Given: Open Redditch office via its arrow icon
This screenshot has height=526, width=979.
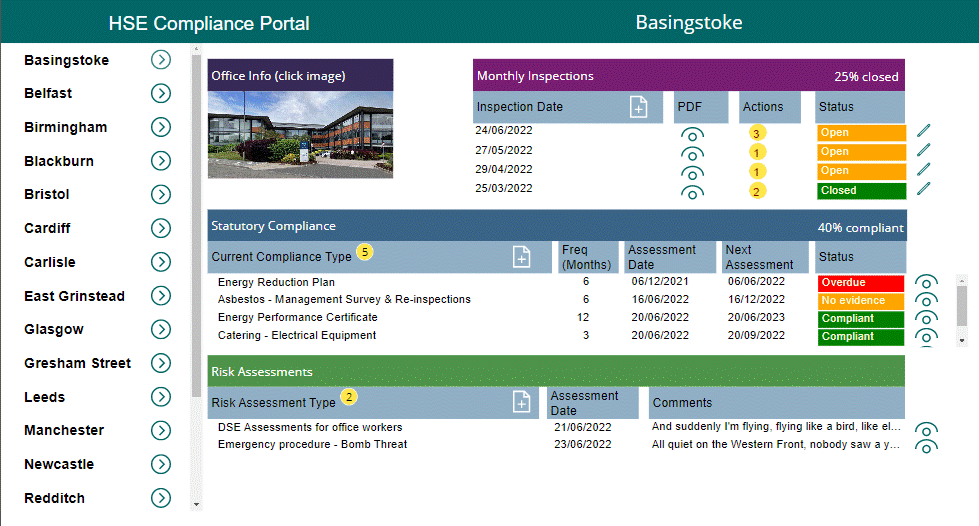Looking at the screenshot, I should click(x=161, y=499).
